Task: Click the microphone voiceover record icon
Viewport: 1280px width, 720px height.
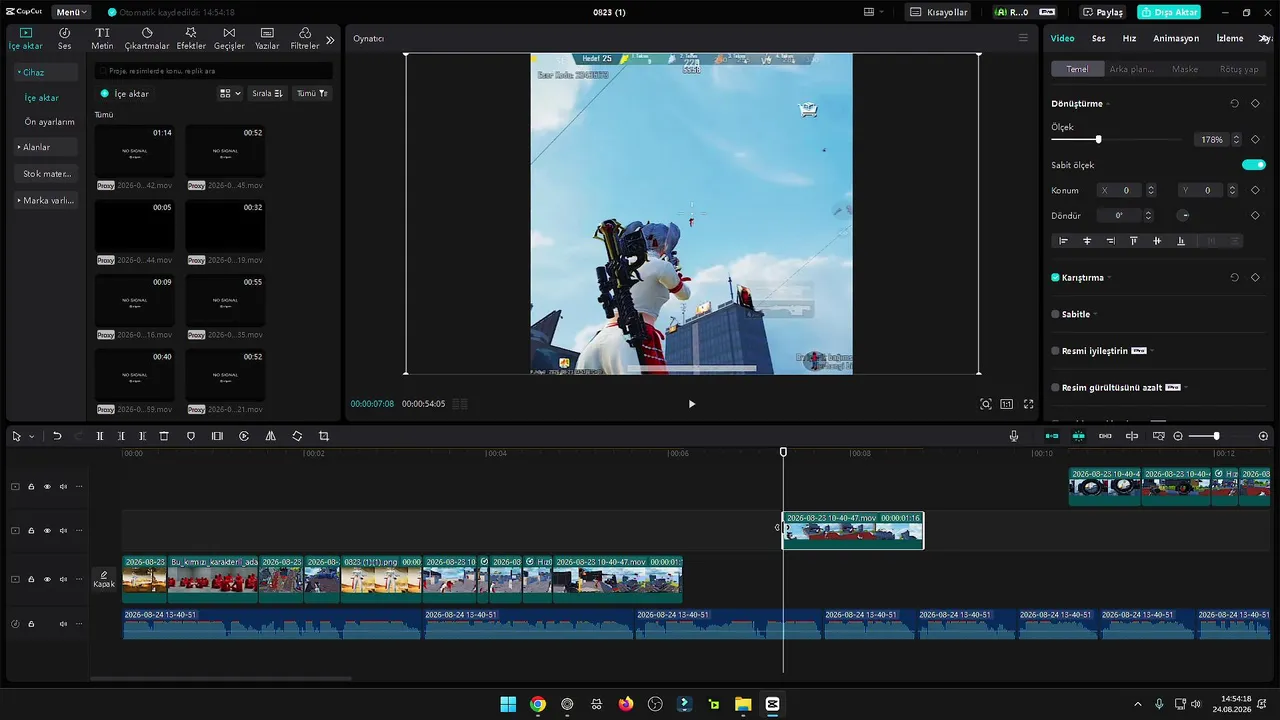Action: (x=1014, y=436)
